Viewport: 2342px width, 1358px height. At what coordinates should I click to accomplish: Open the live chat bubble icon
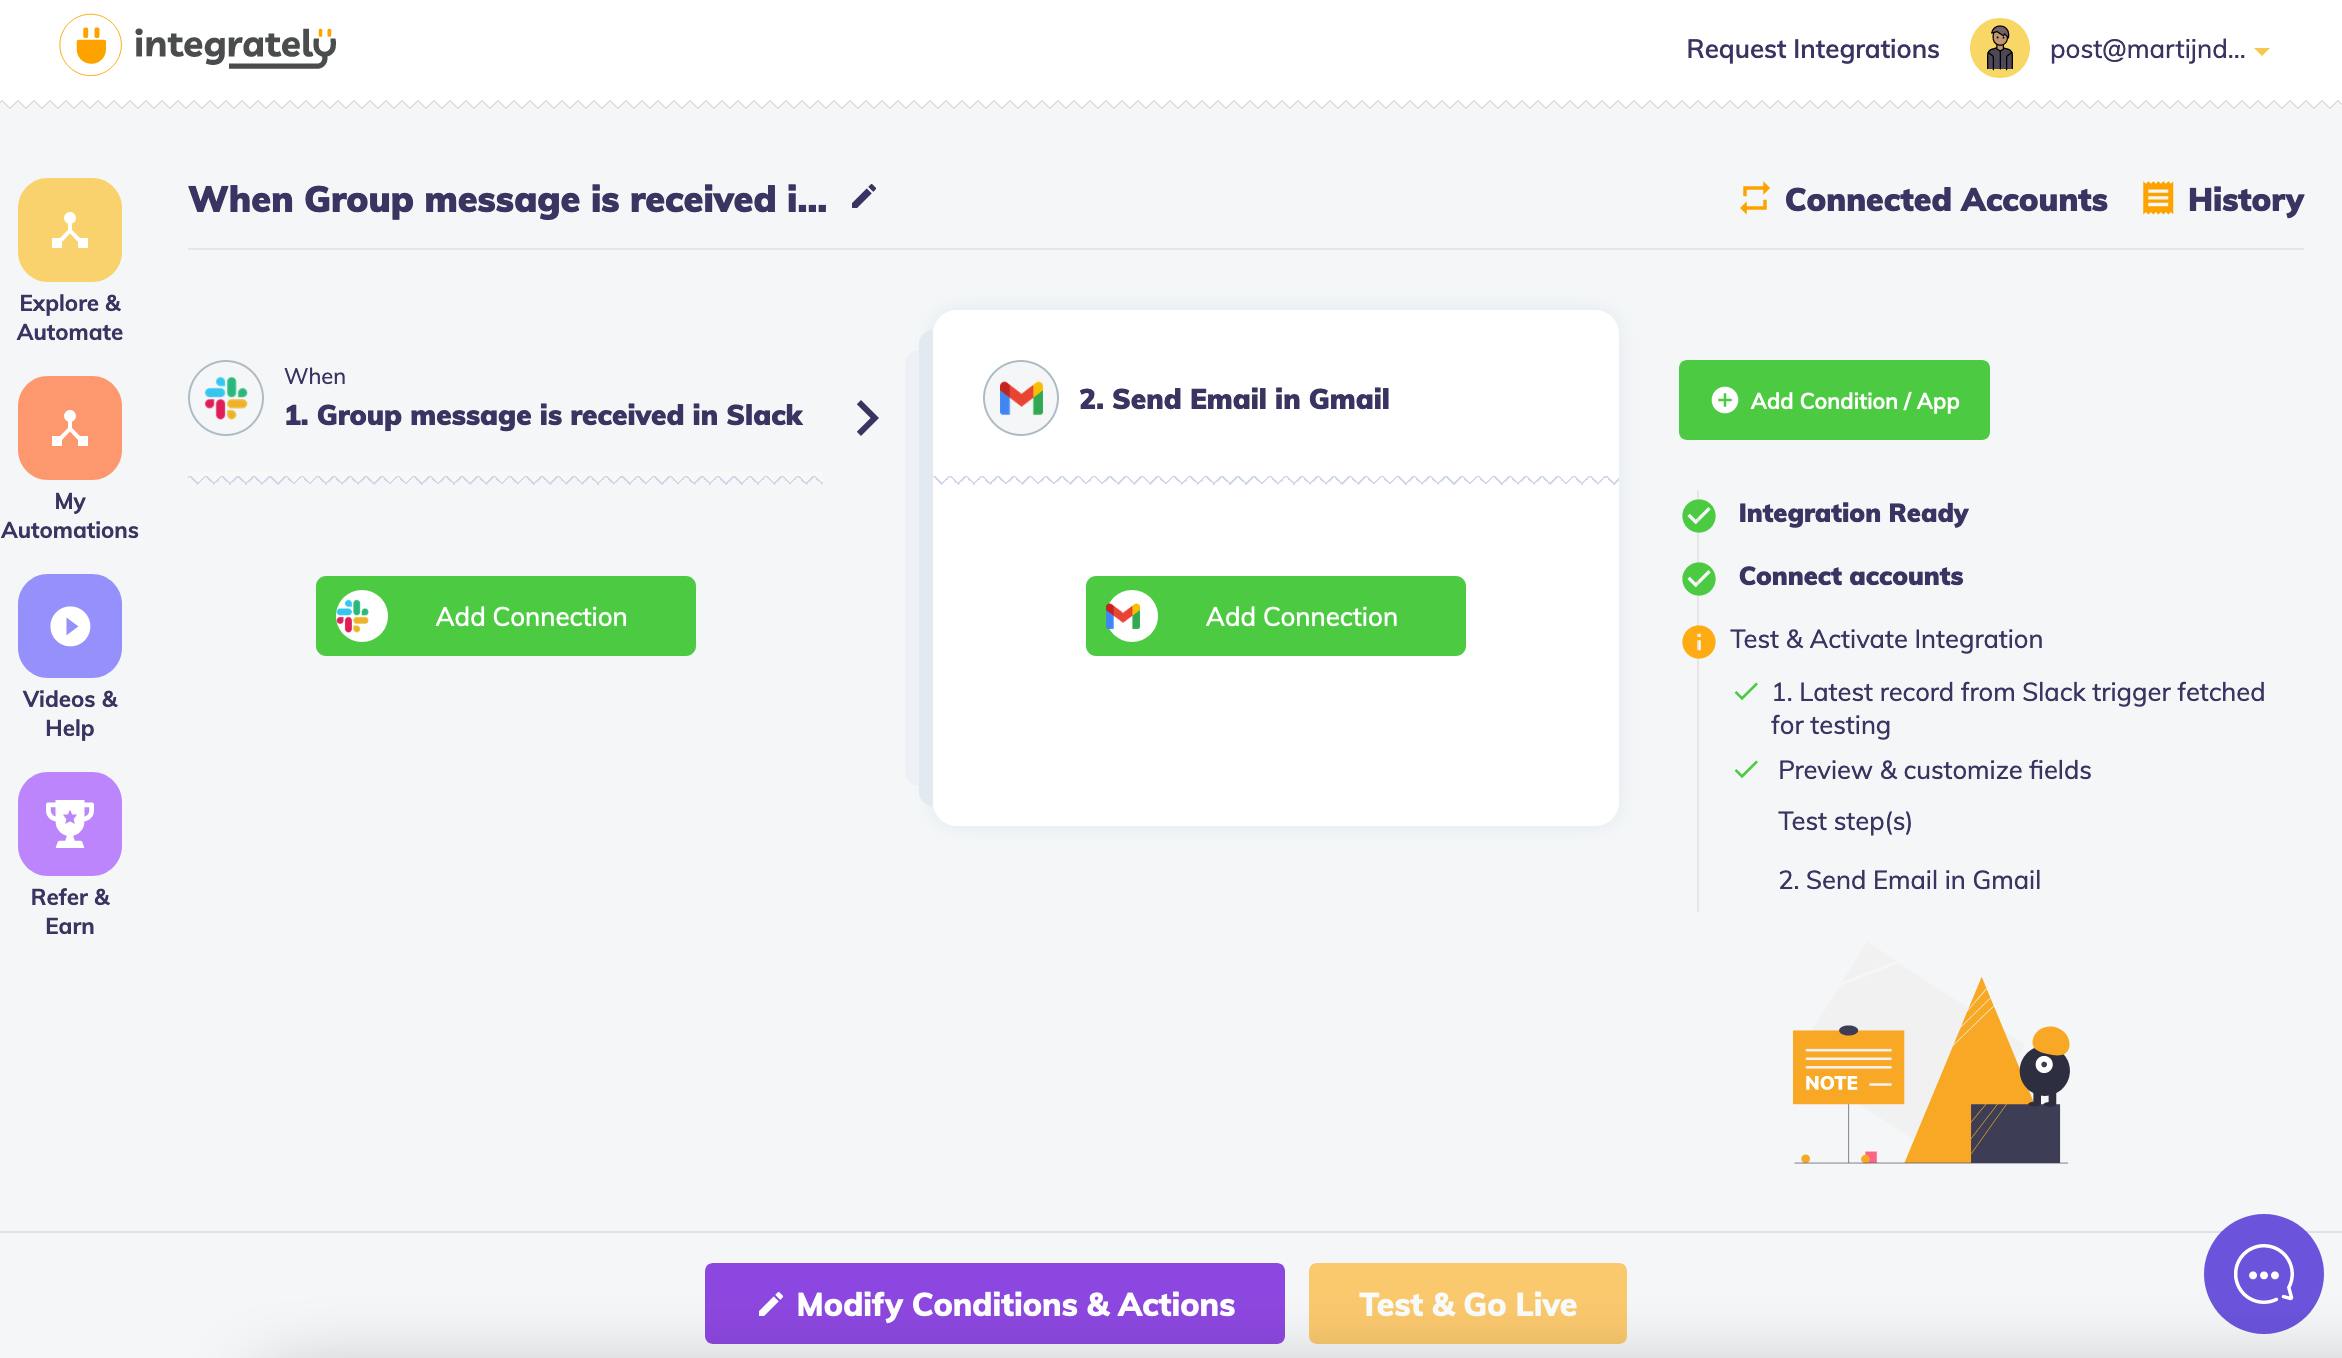(x=2263, y=1274)
